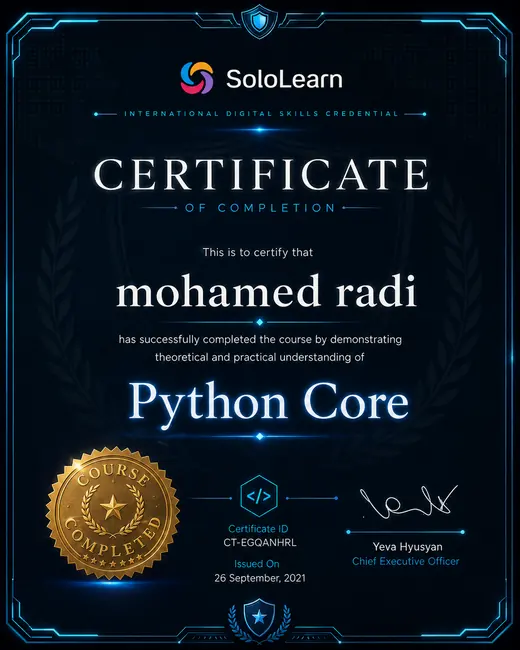
Task: Click the gold Course Completed seal
Action: [113, 512]
